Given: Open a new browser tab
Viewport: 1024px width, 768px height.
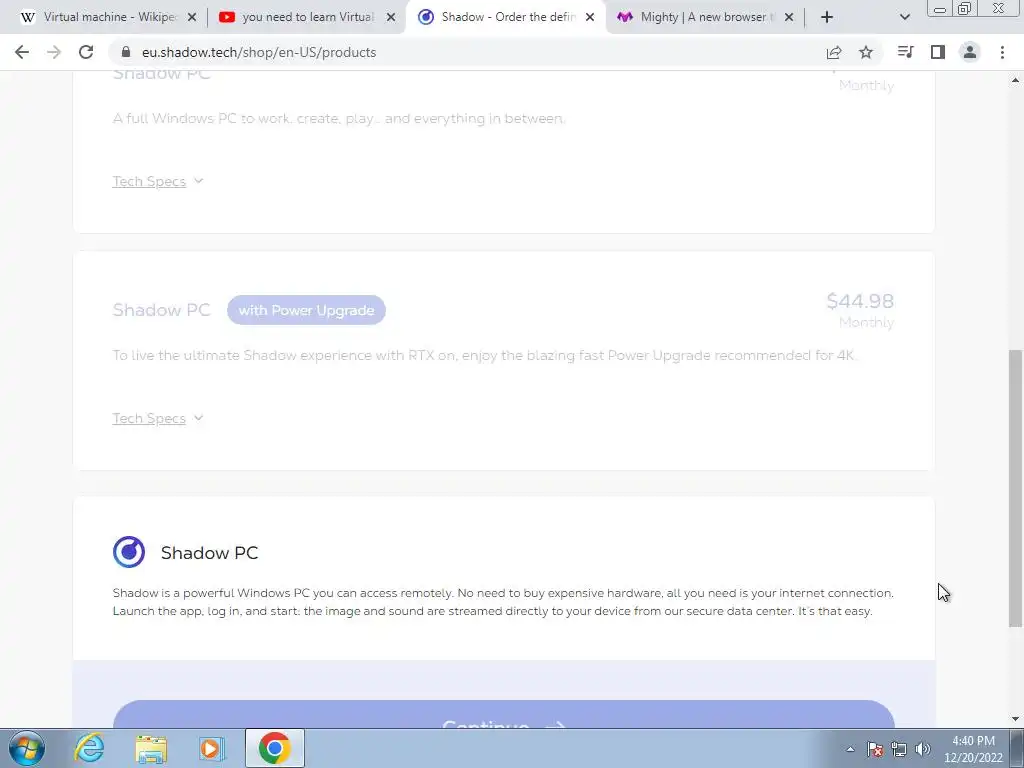Looking at the screenshot, I should pos(827,17).
